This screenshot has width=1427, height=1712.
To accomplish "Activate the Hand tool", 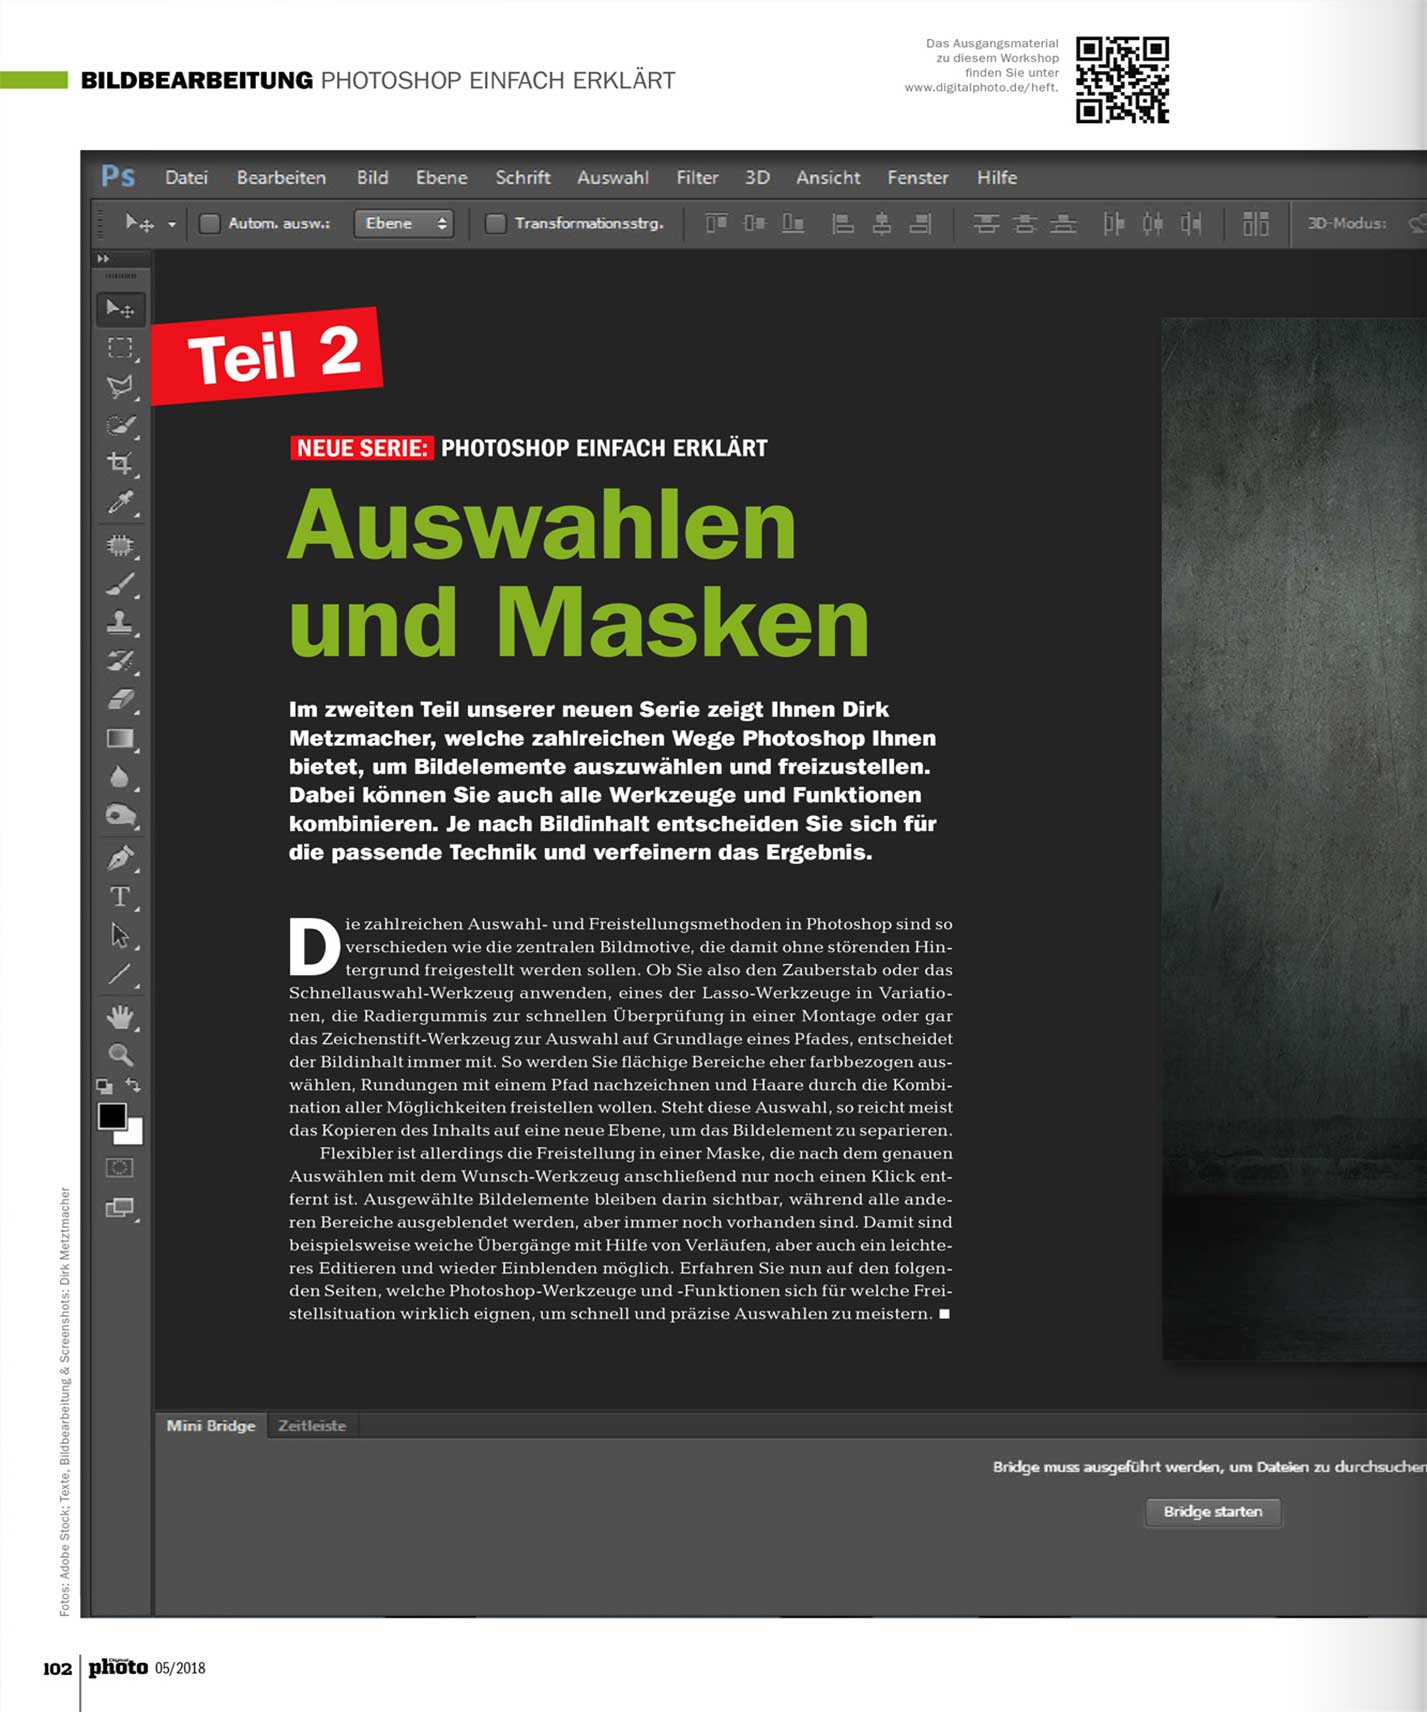I will (120, 1018).
